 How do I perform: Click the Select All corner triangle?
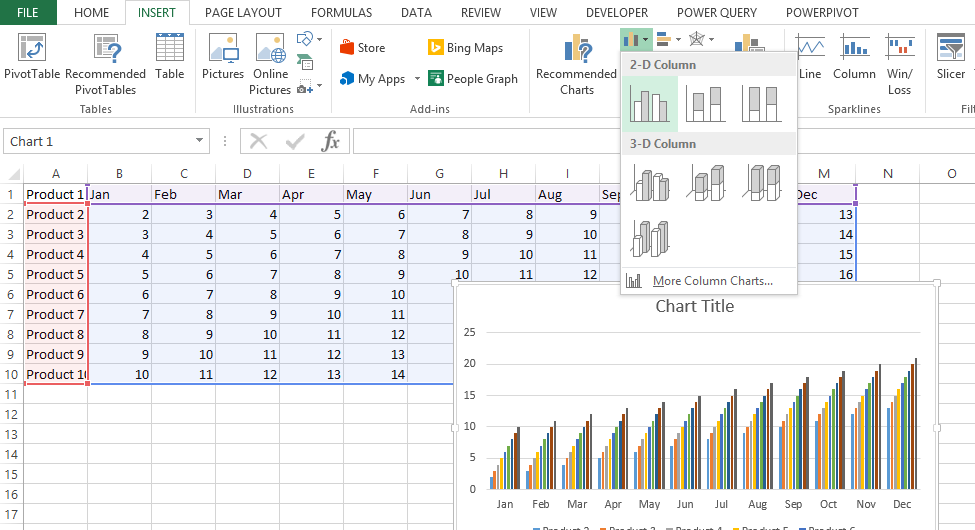(12, 174)
